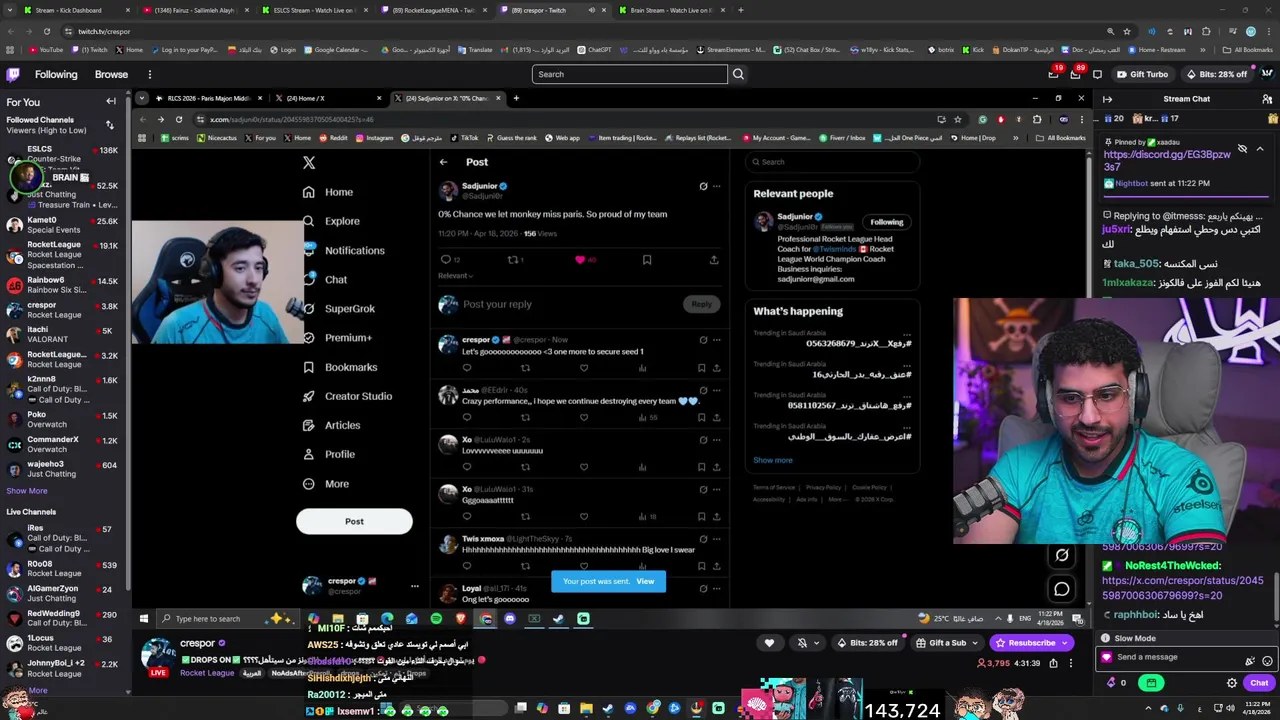Image resolution: width=1280 pixels, height=720 pixels.
Task: Switch to Brain Stream browser tab
Action: pos(672,10)
